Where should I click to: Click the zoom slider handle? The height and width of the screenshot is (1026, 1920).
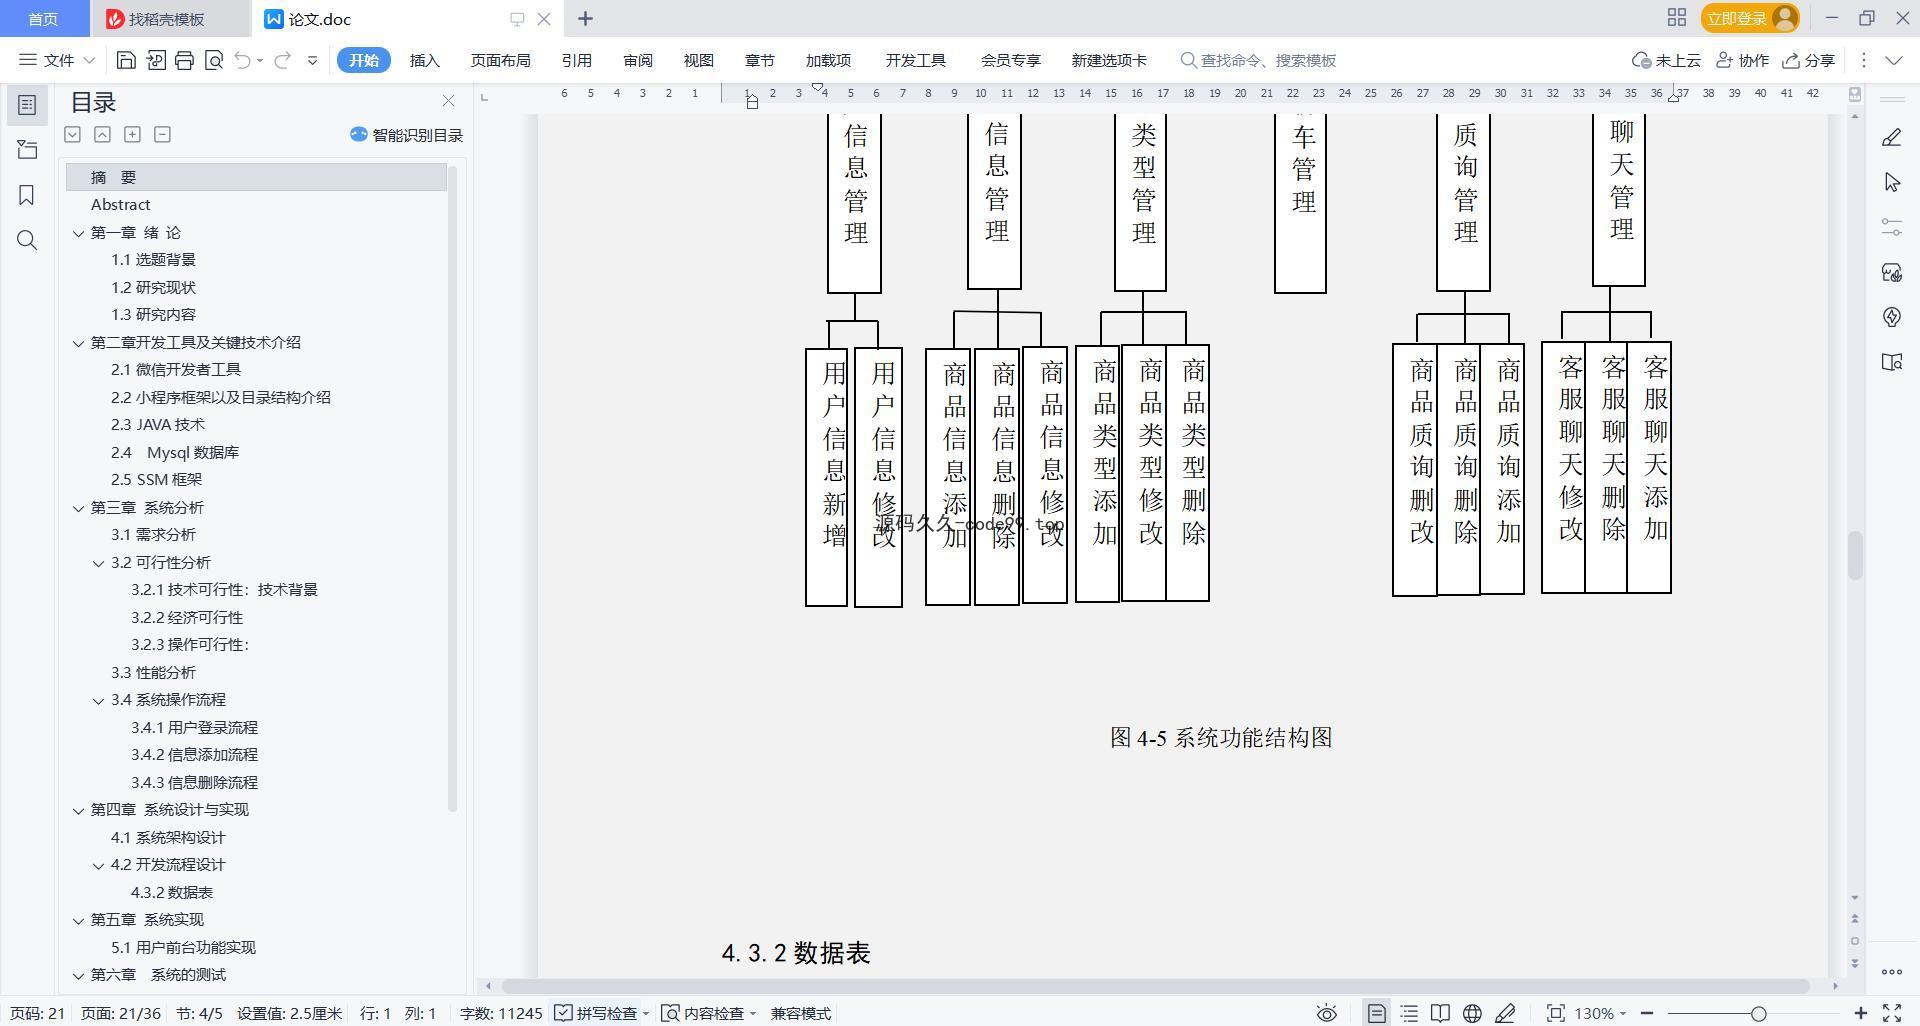pyautogui.click(x=1759, y=1013)
